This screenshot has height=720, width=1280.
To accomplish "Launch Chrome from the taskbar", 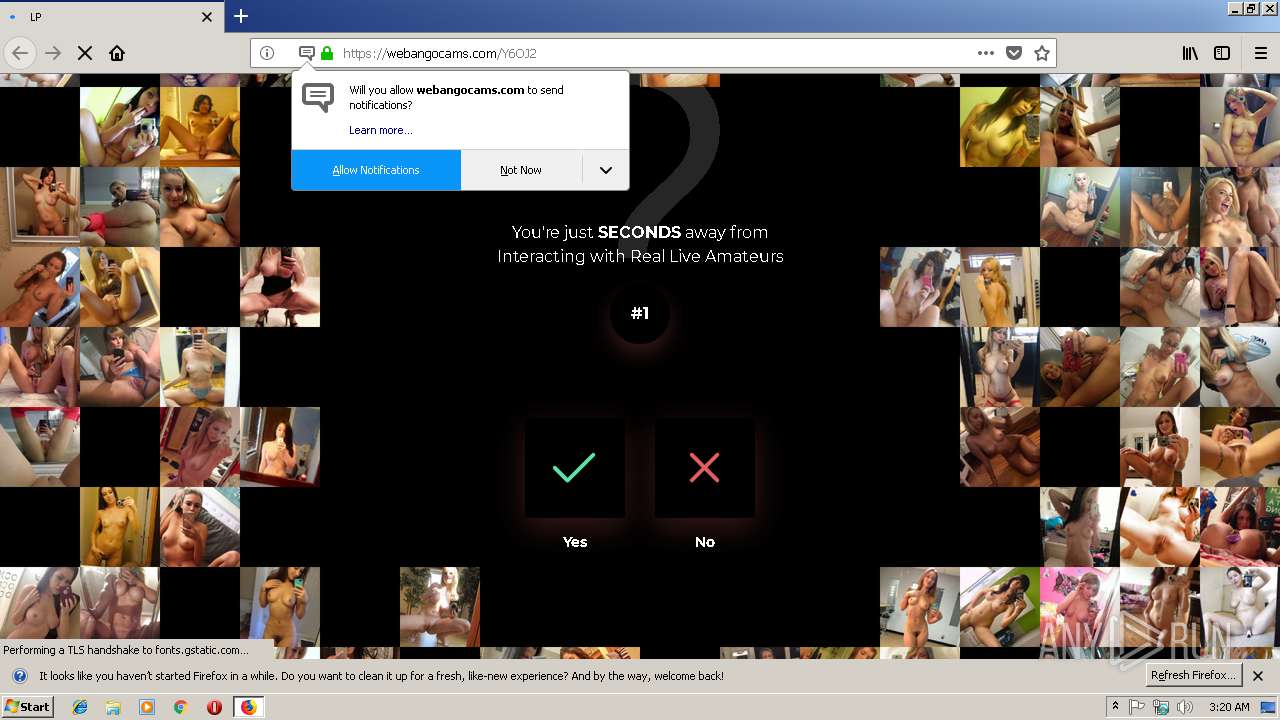I will [x=181, y=707].
